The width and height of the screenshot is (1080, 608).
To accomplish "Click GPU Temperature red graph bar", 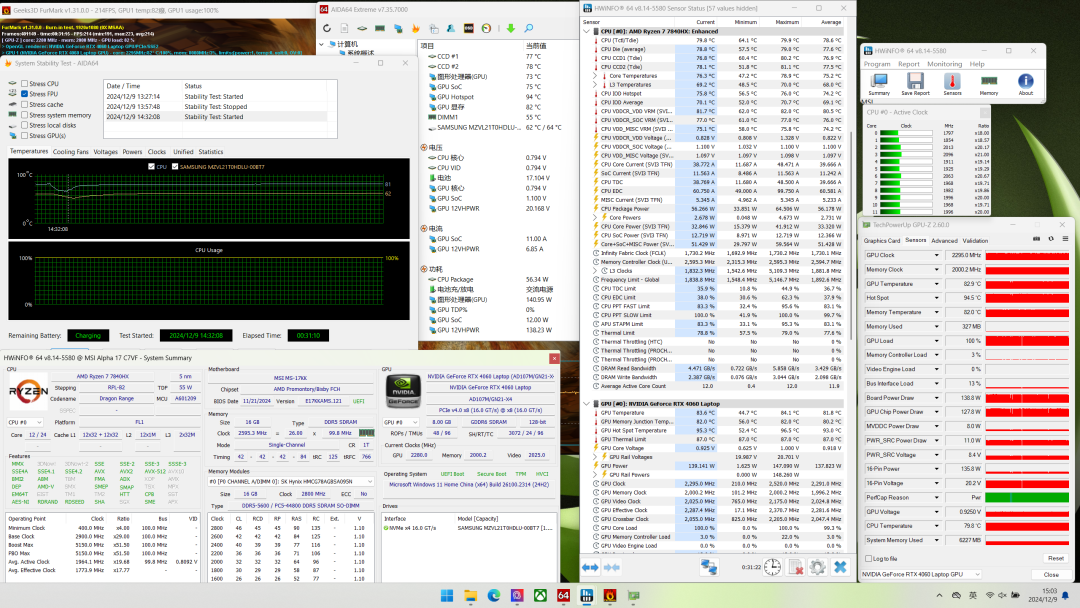I will tap(1027, 284).
